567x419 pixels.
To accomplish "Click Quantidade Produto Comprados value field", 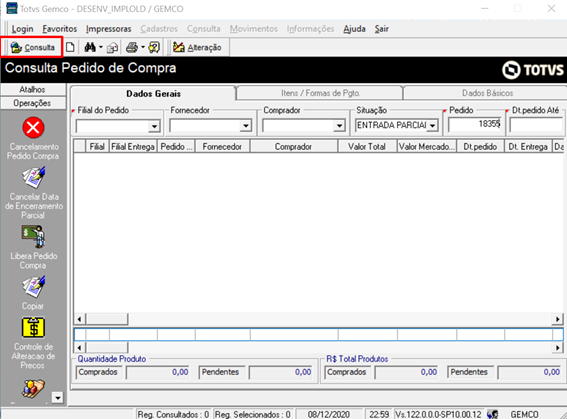I will pyautogui.click(x=158, y=372).
